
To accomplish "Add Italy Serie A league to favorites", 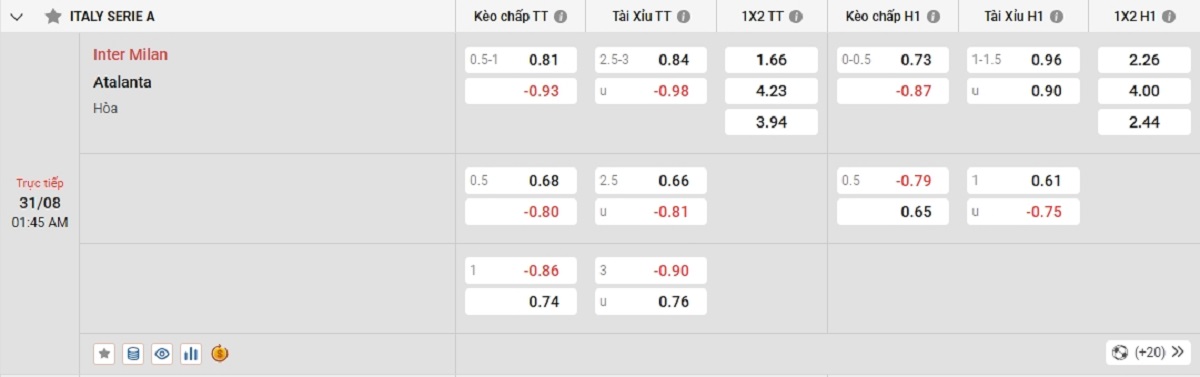I will [x=54, y=17].
